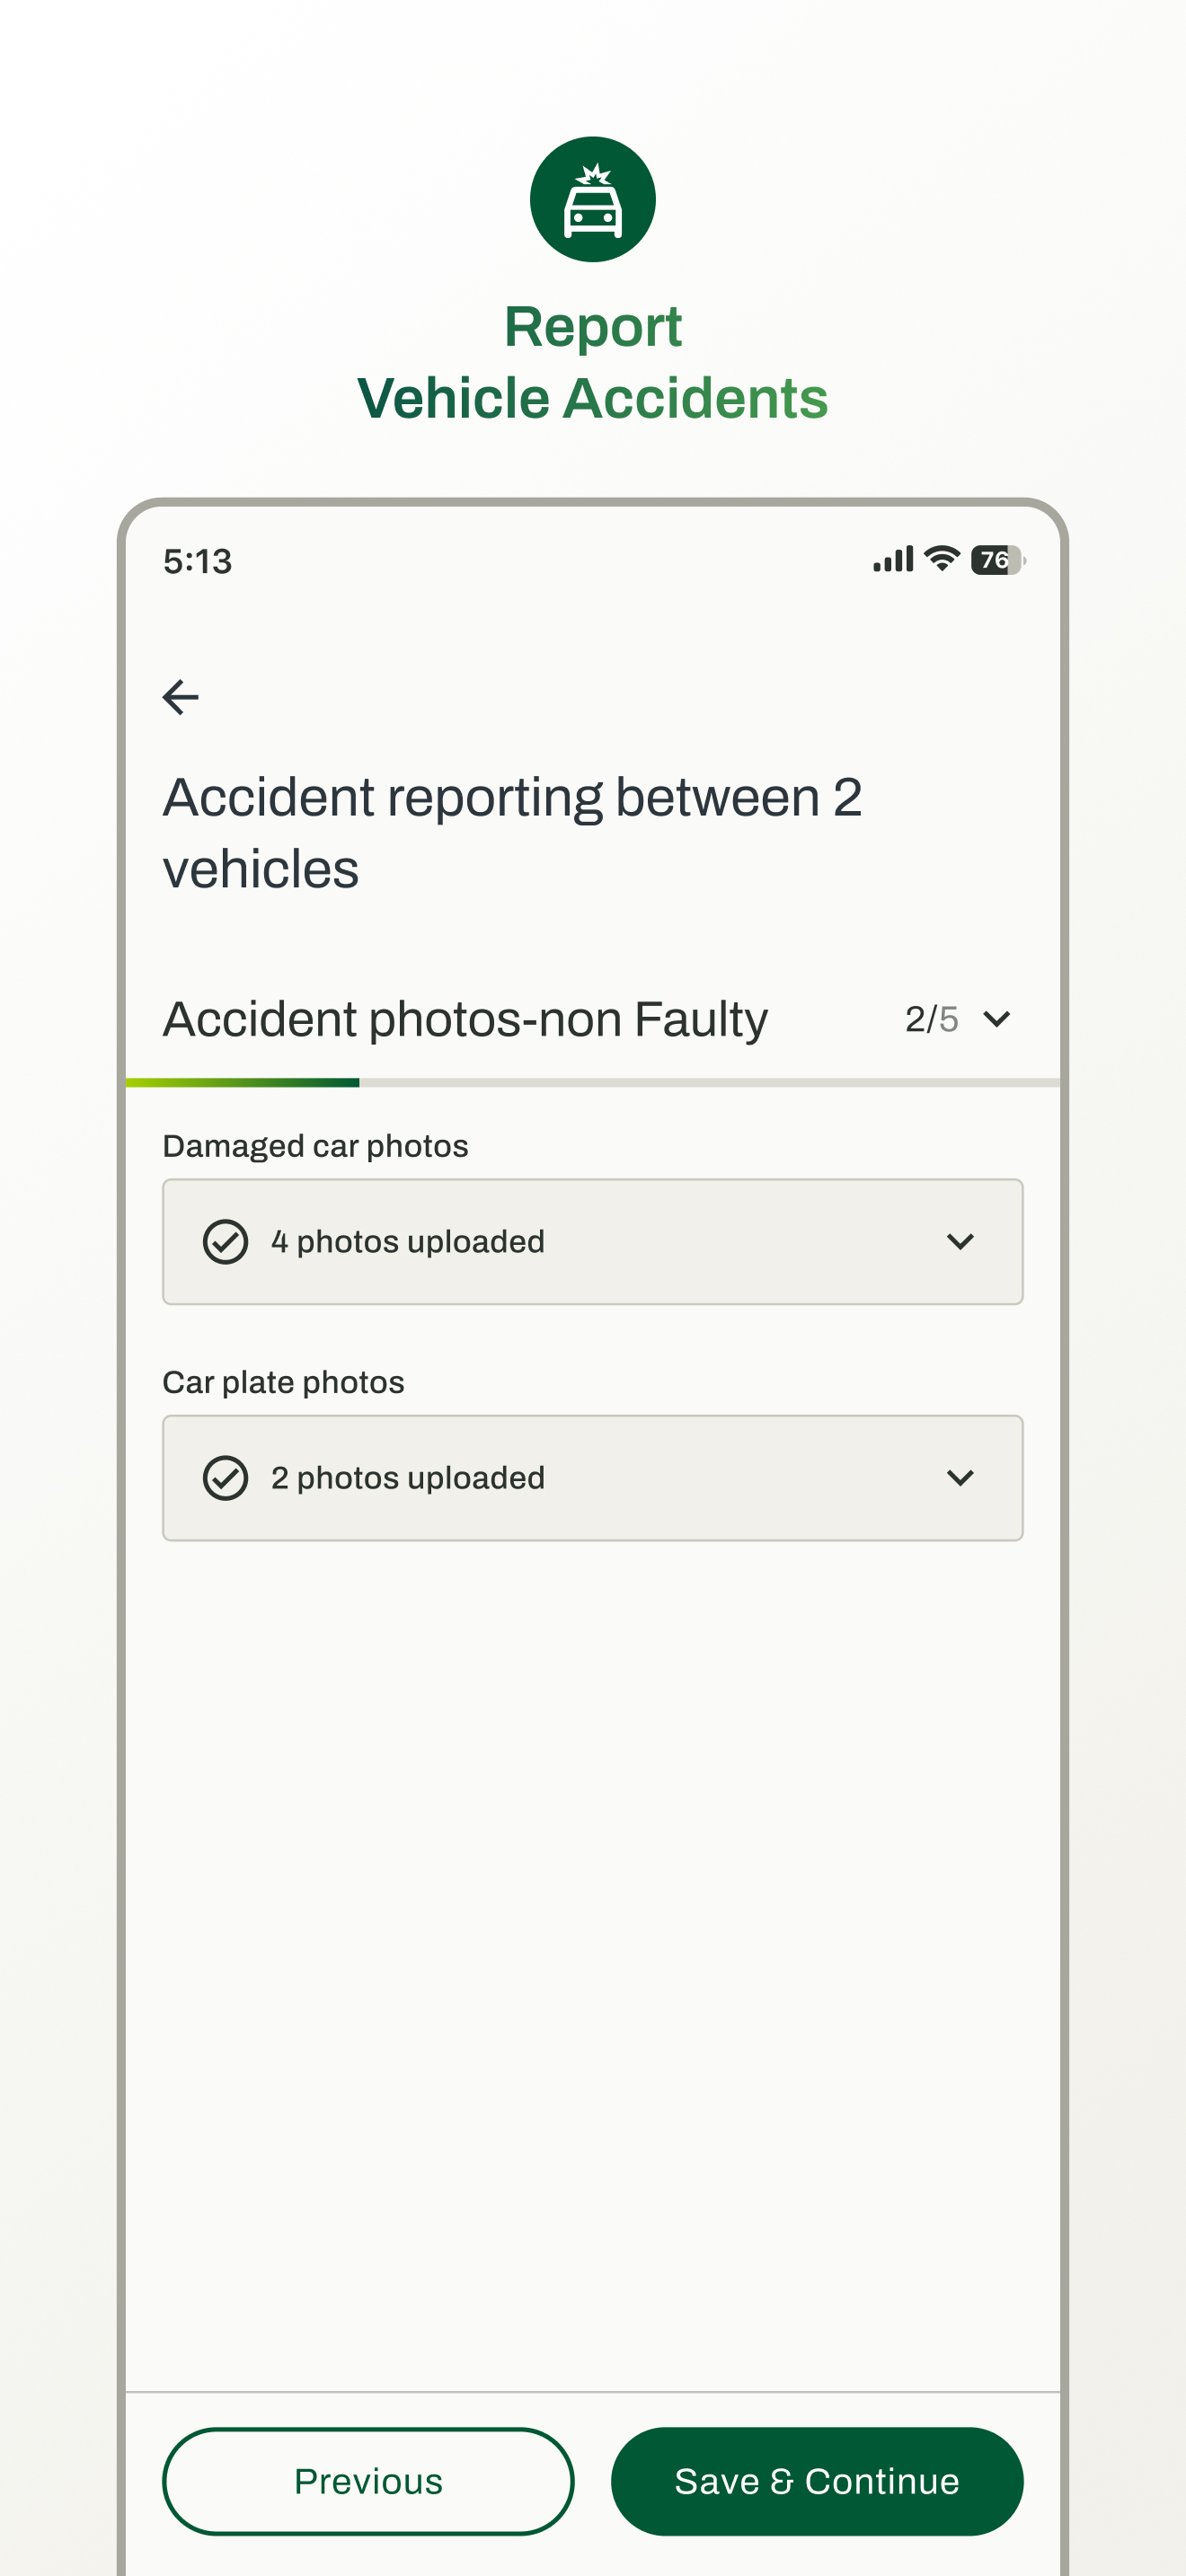
Task: Click the Previous button
Action: point(368,2481)
